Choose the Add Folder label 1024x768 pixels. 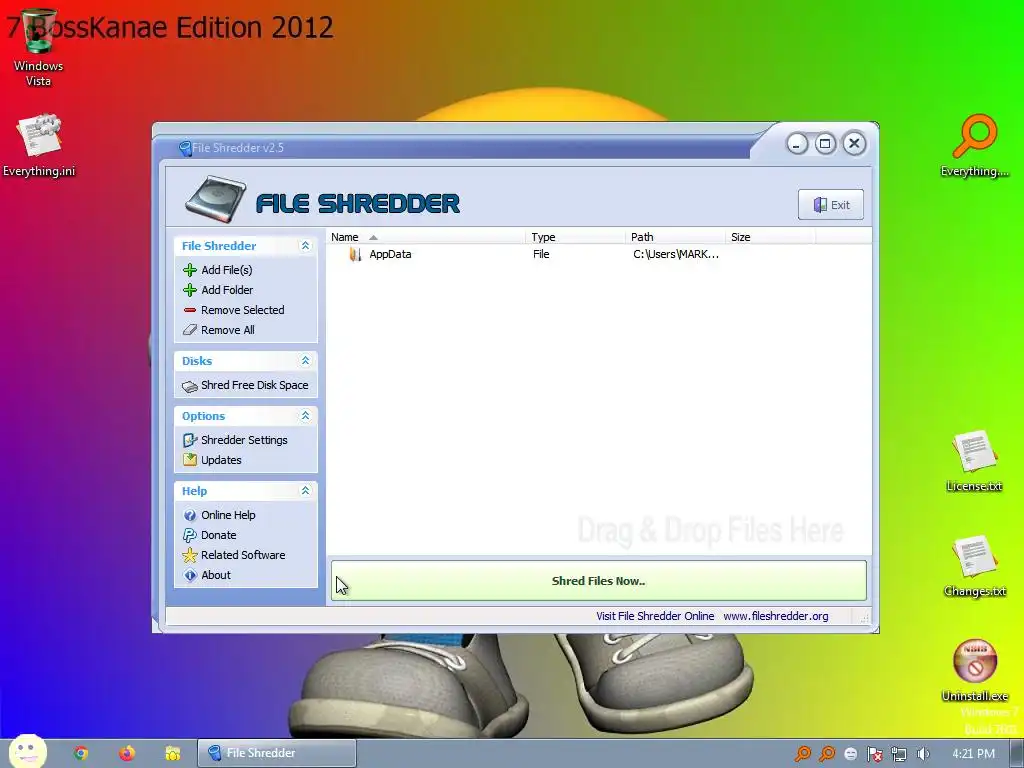[227, 290]
